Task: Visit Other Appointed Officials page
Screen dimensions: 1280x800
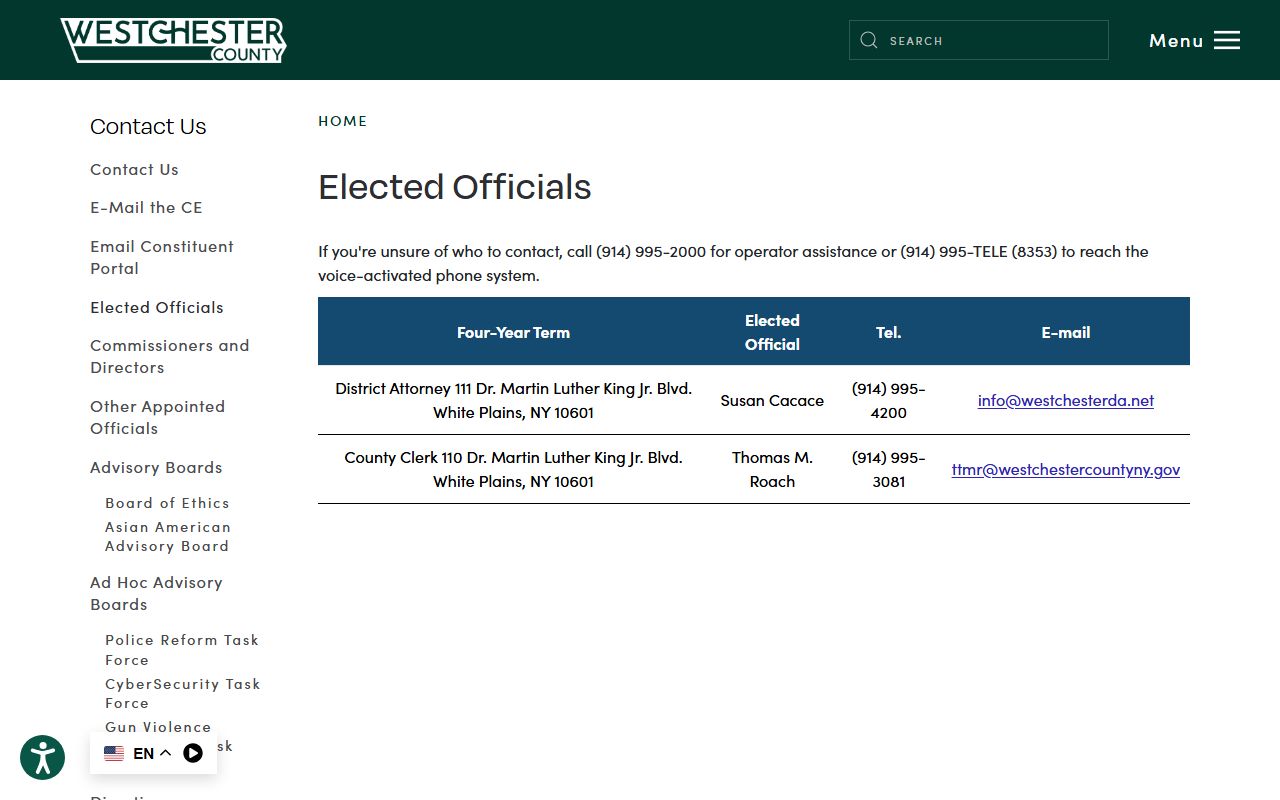Action: 158,417
